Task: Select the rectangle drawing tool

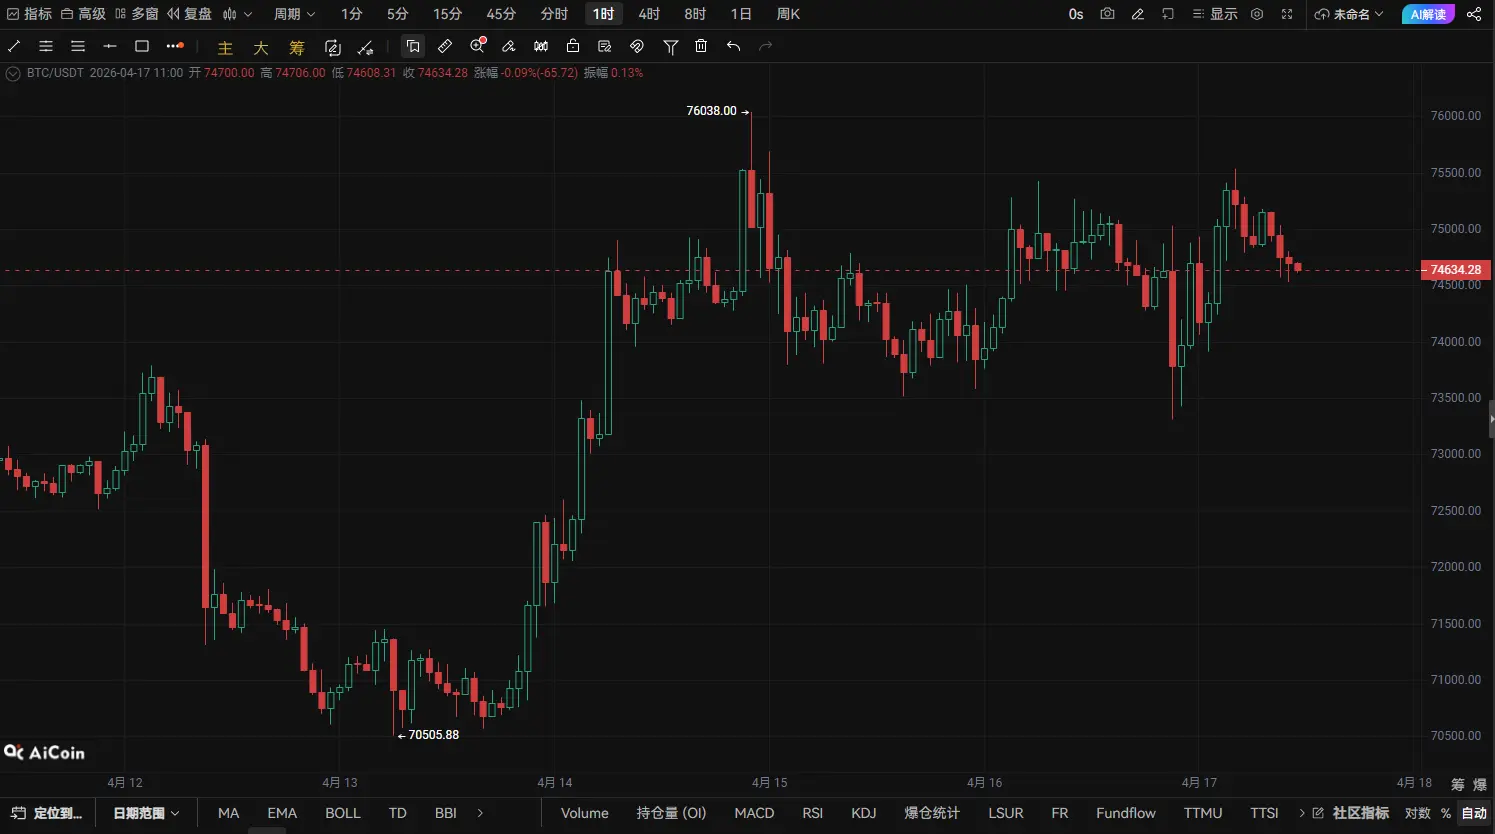Action: tap(142, 46)
